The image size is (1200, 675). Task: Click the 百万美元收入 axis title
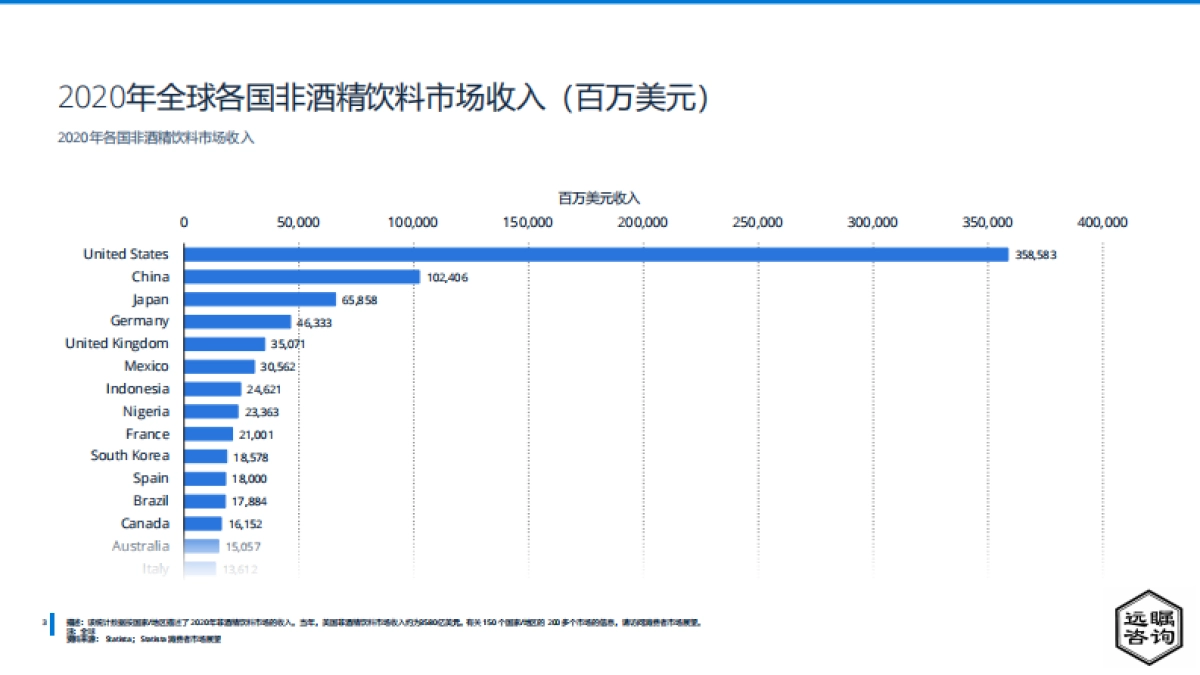click(x=600, y=198)
